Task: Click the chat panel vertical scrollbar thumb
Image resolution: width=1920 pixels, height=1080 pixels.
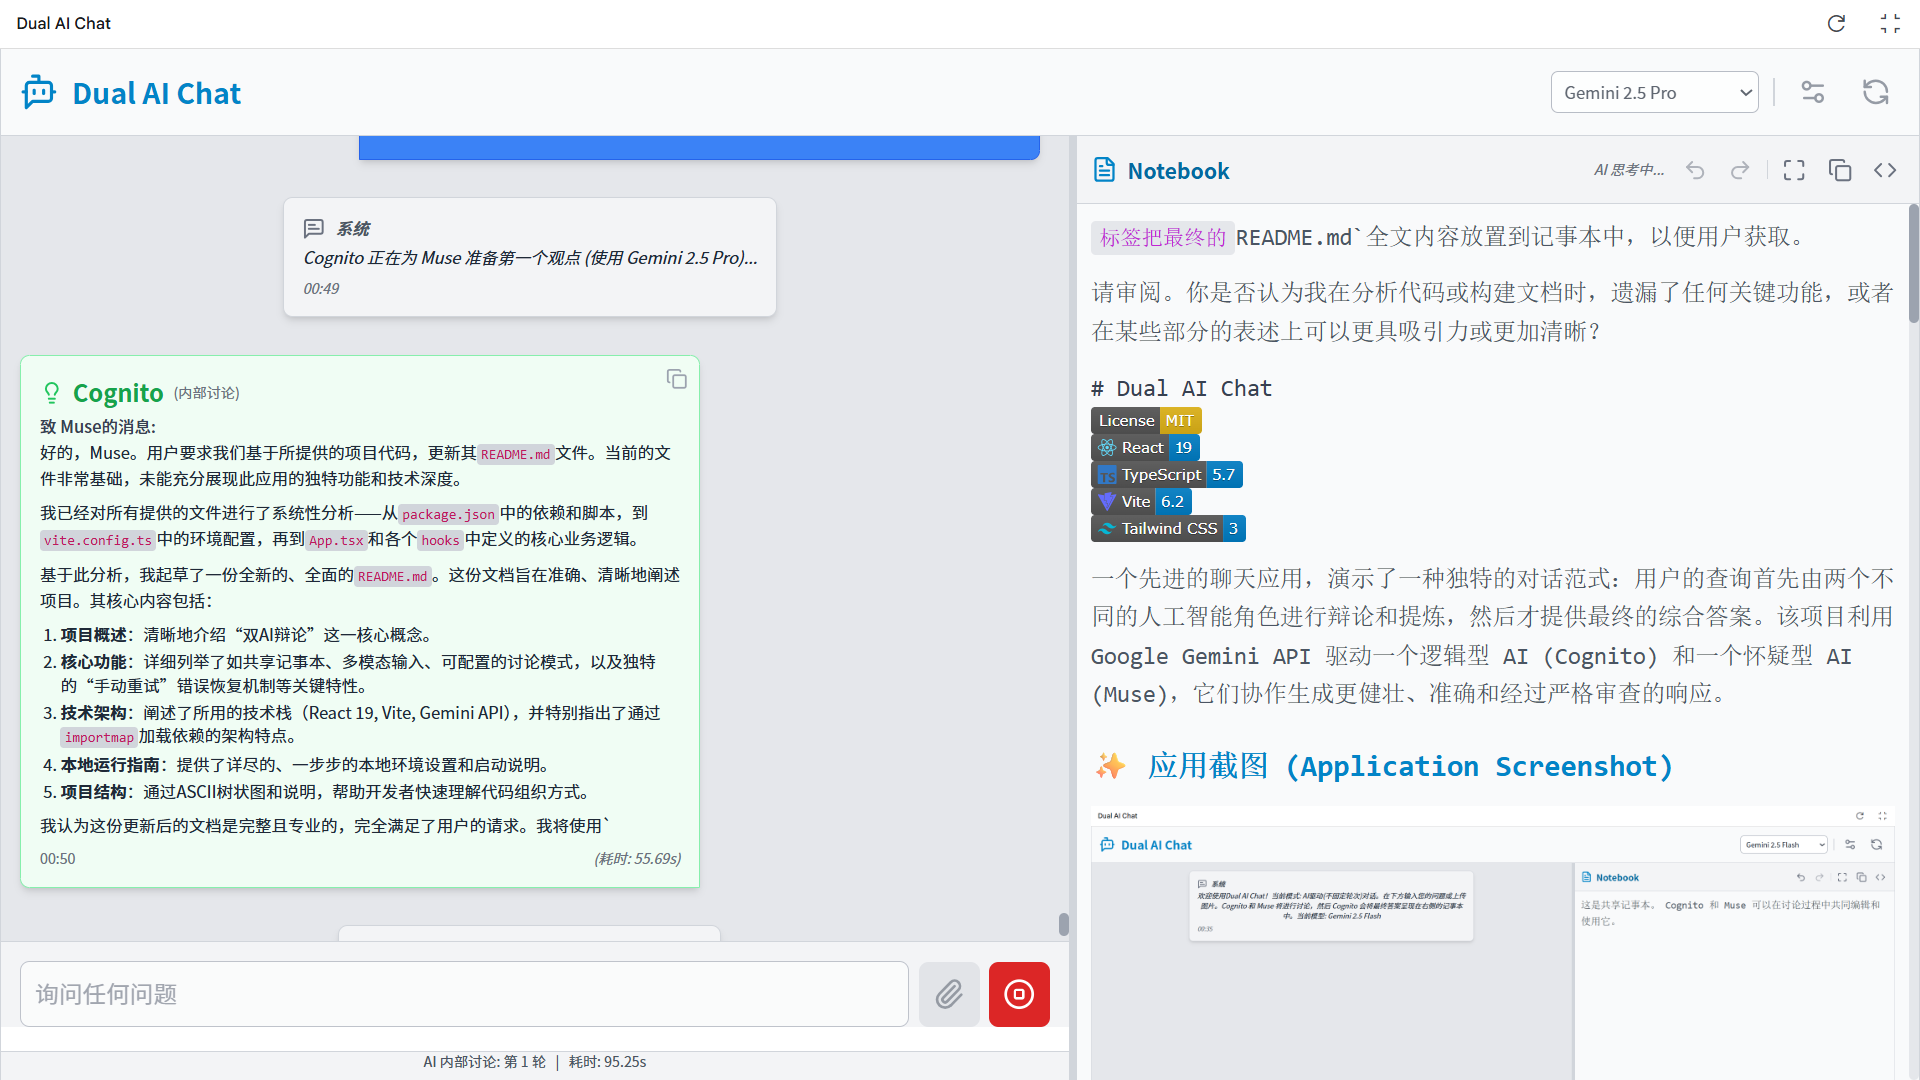Action: tap(1064, 924)
